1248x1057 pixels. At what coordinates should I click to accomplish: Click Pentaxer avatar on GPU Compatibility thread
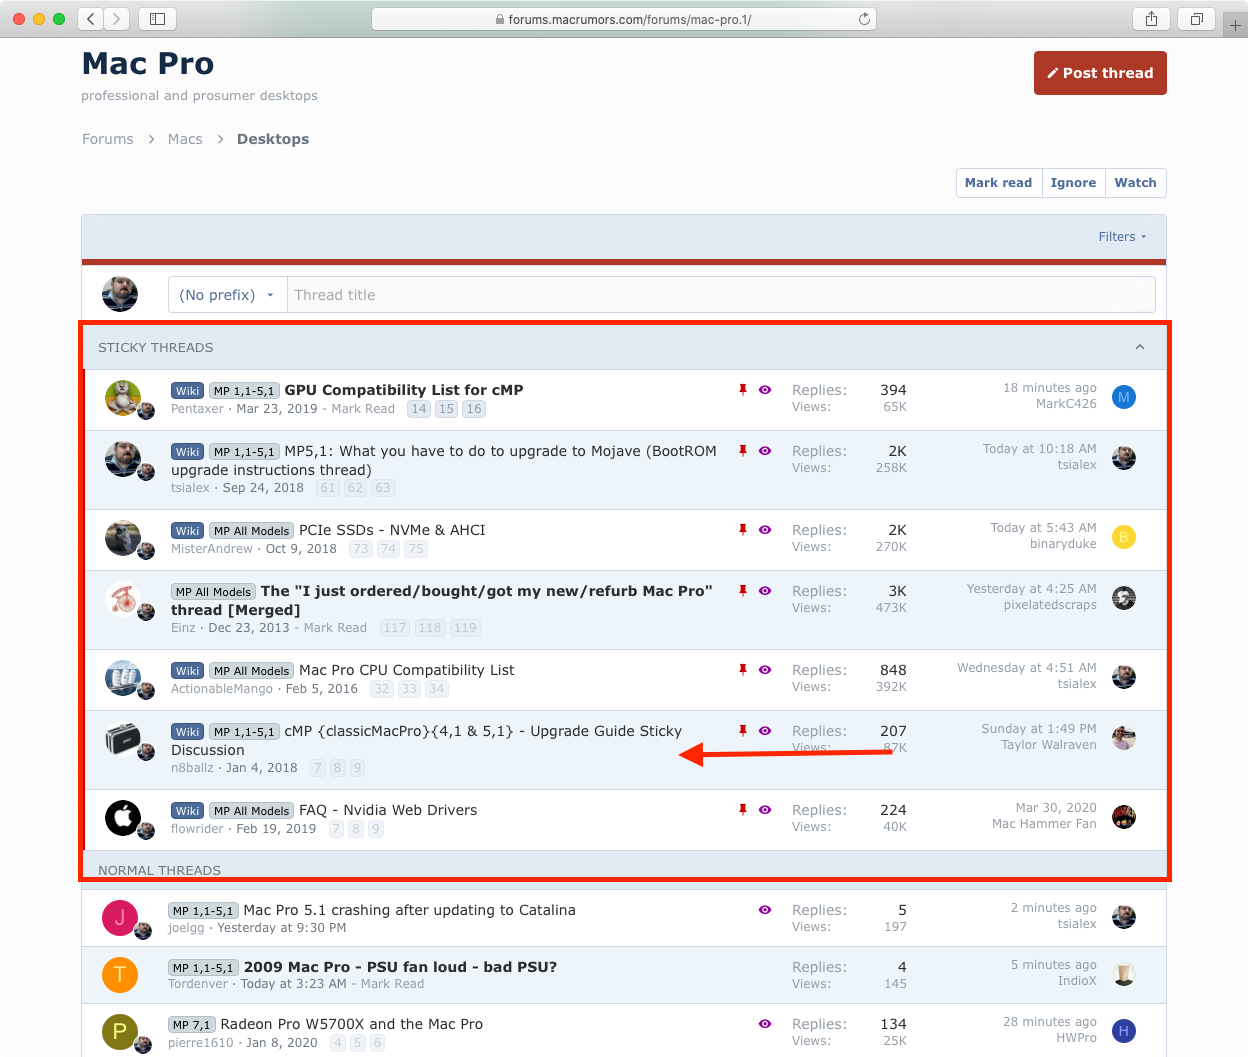pos(123,397)
